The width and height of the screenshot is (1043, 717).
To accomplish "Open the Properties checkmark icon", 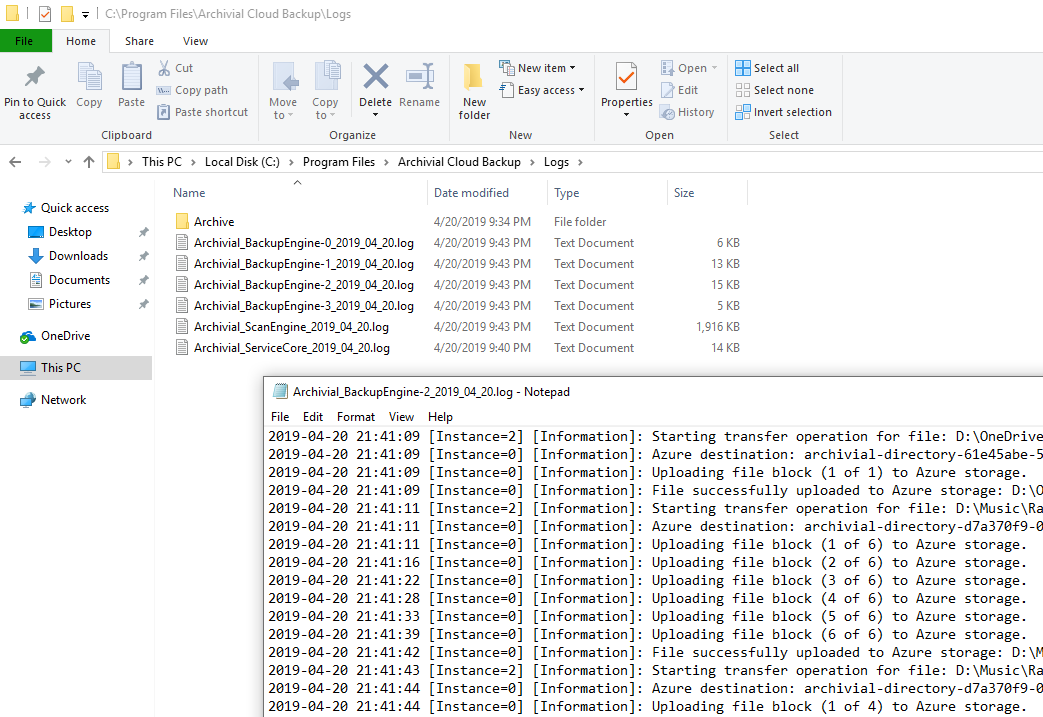I will click(626, 76).
